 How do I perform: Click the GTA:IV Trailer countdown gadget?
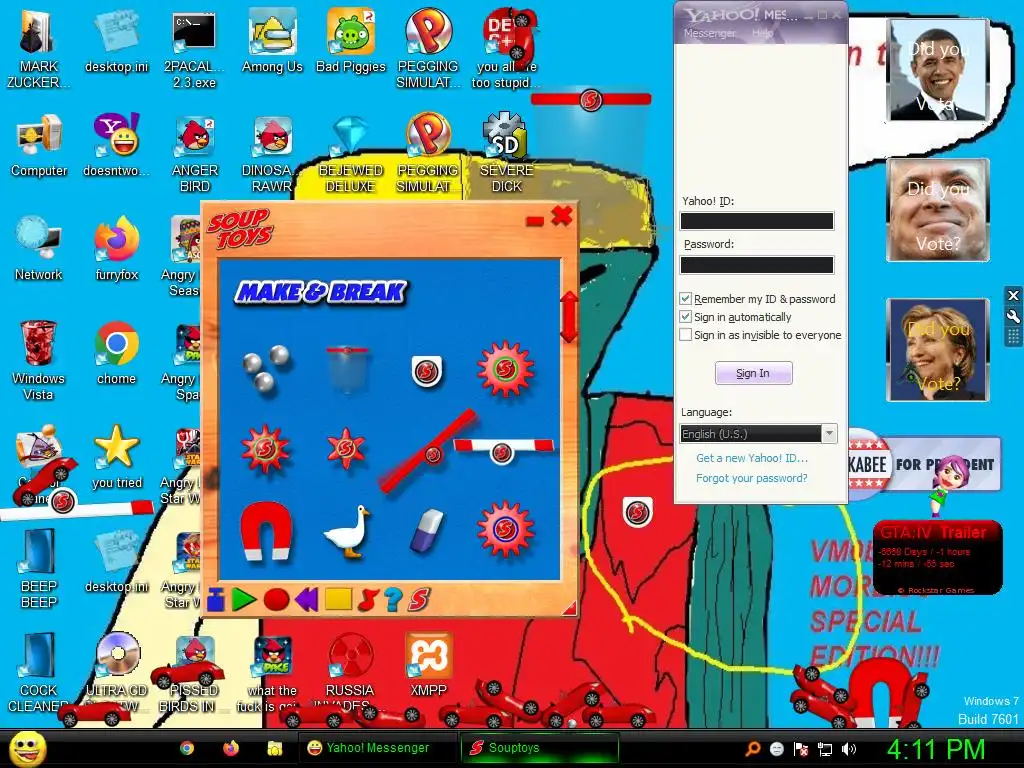click(937, 558)
